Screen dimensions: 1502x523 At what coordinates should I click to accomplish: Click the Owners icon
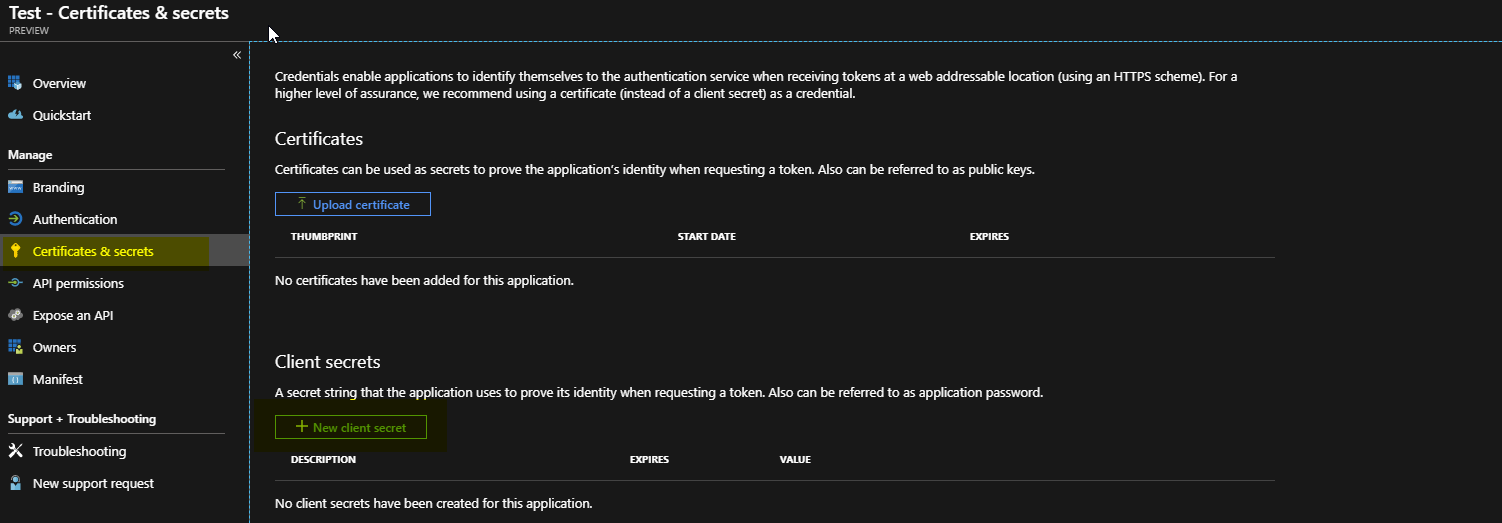click(15, 347)
